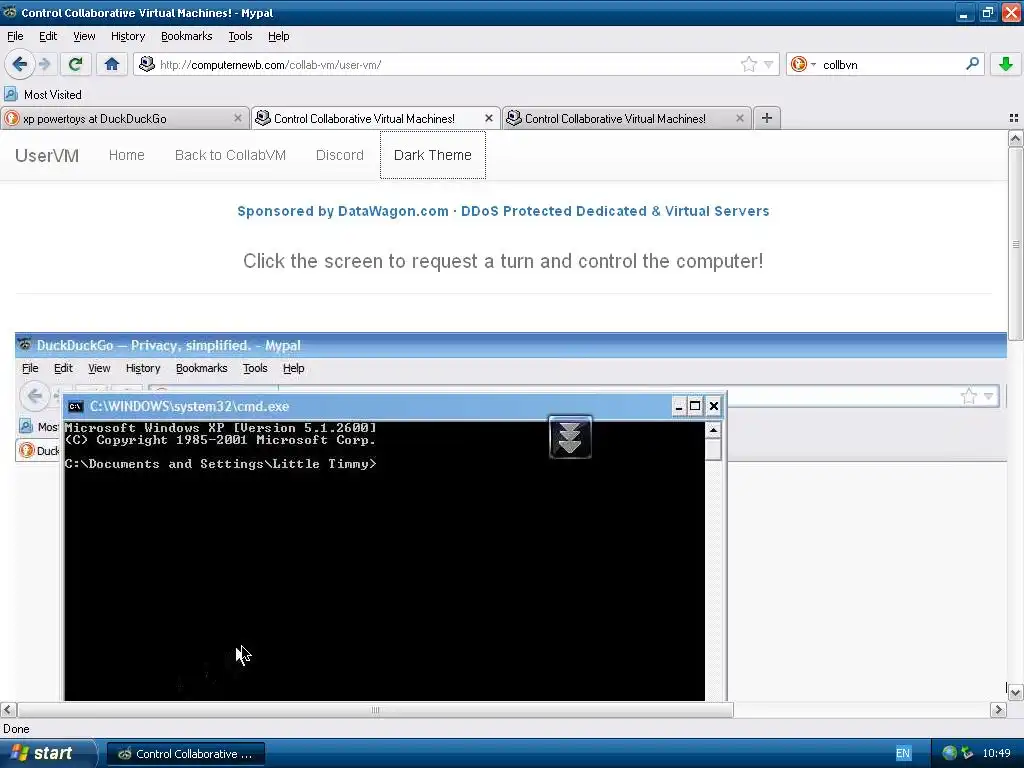1024x768 pixels.
Task: Open Edit menu in inner DuckDuckGo window
Action: click(x=63, y=368)
